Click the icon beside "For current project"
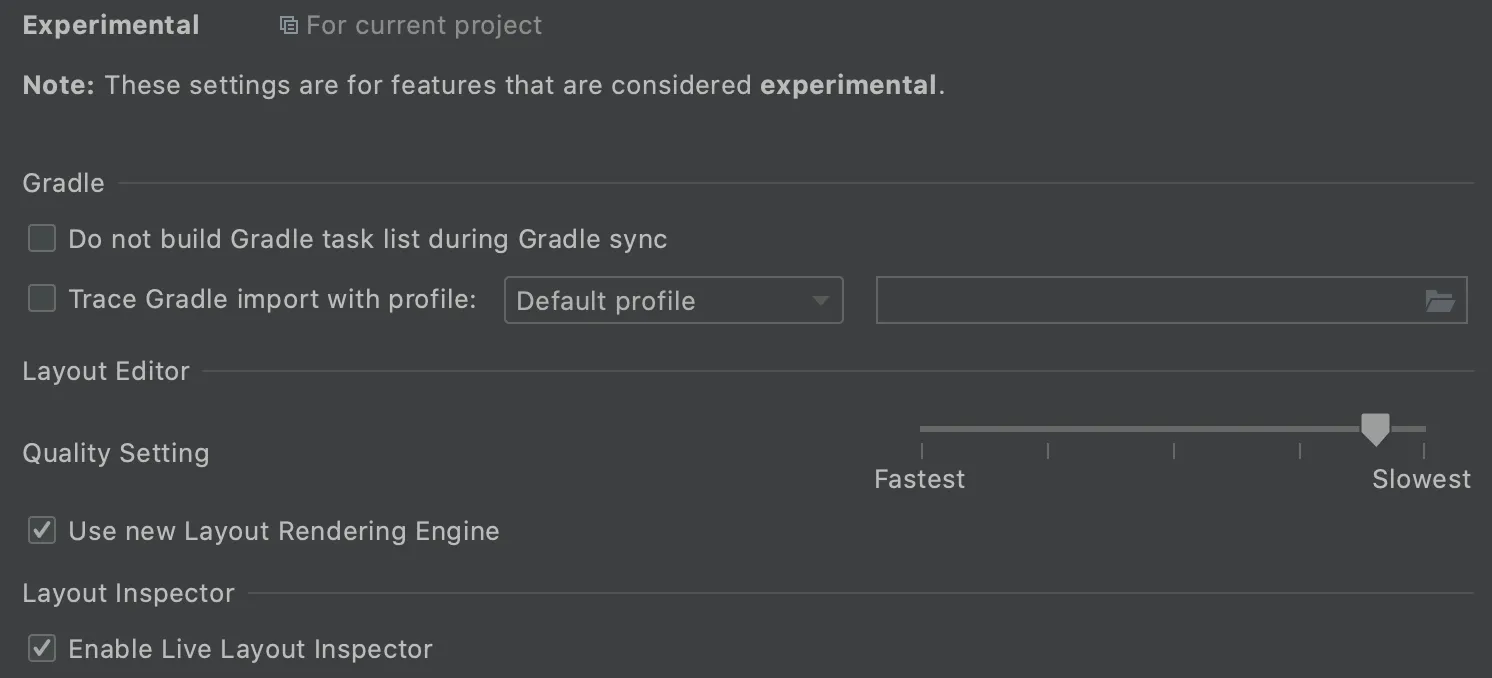Viewport: 1492px width, 678px height. 288,26
